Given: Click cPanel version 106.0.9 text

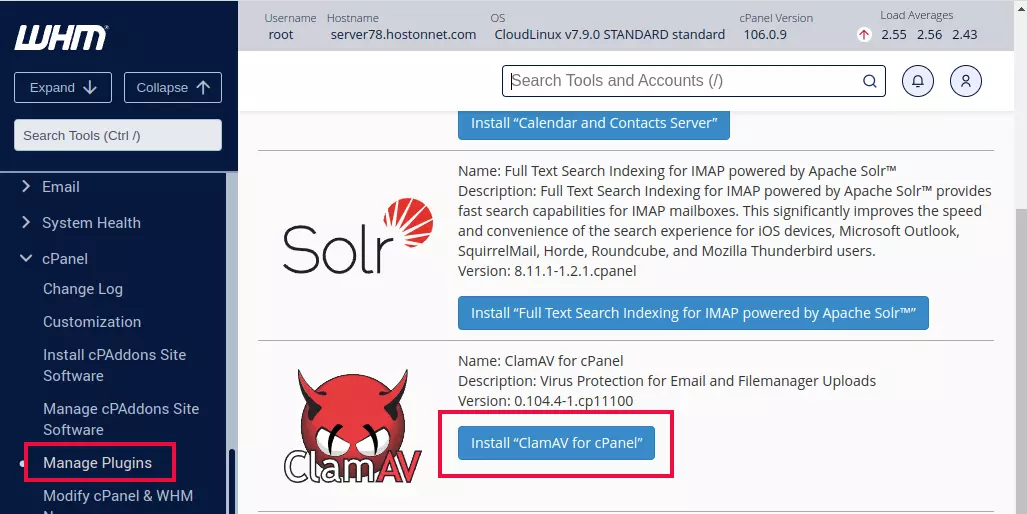Looking at the screenshot, I should pos(765,35).
